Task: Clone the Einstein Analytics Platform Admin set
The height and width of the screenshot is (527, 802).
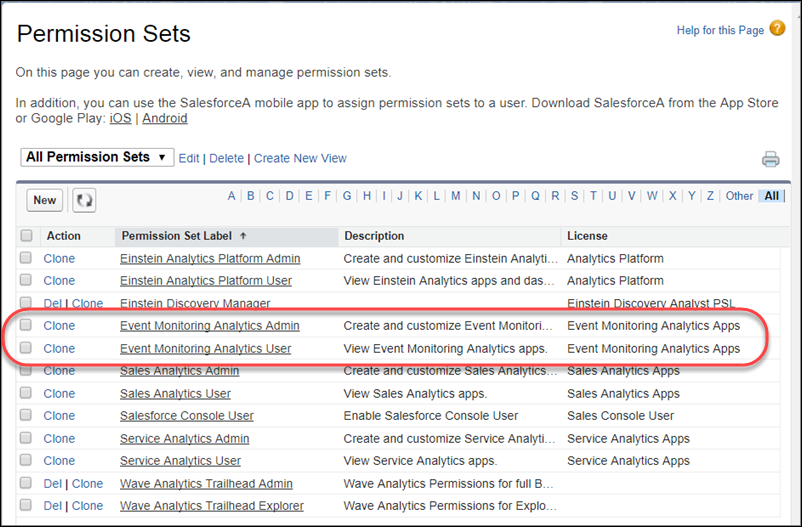Action: click(x=59, y=258)
